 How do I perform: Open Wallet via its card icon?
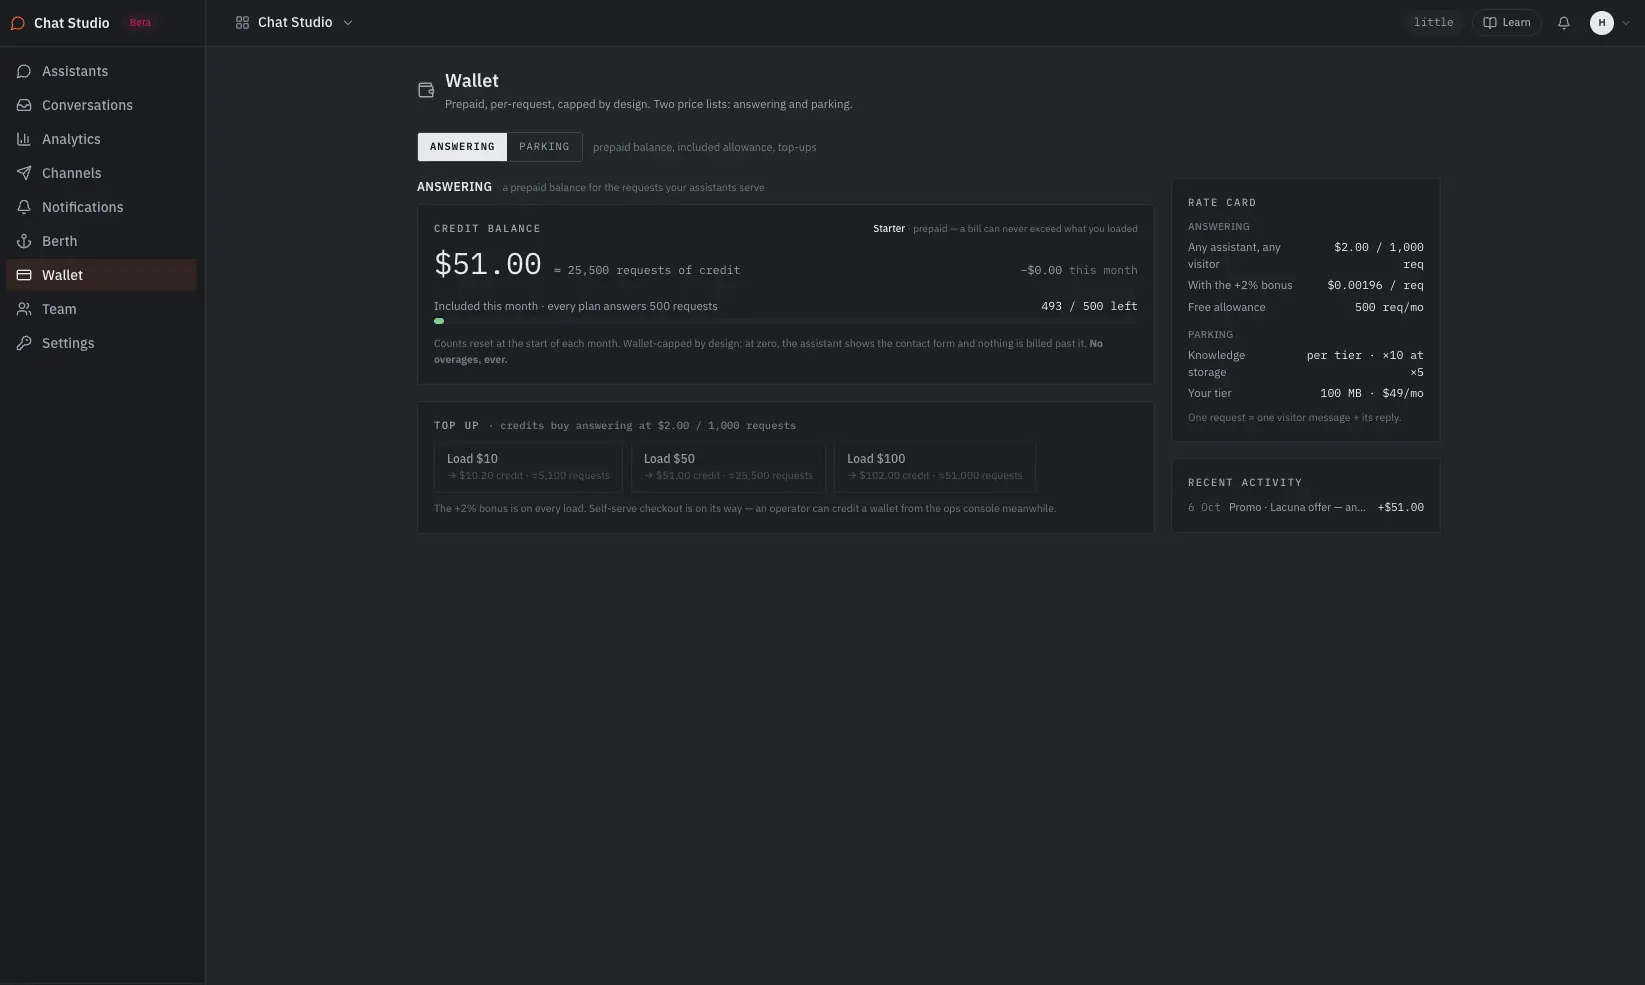click(24, 275)
